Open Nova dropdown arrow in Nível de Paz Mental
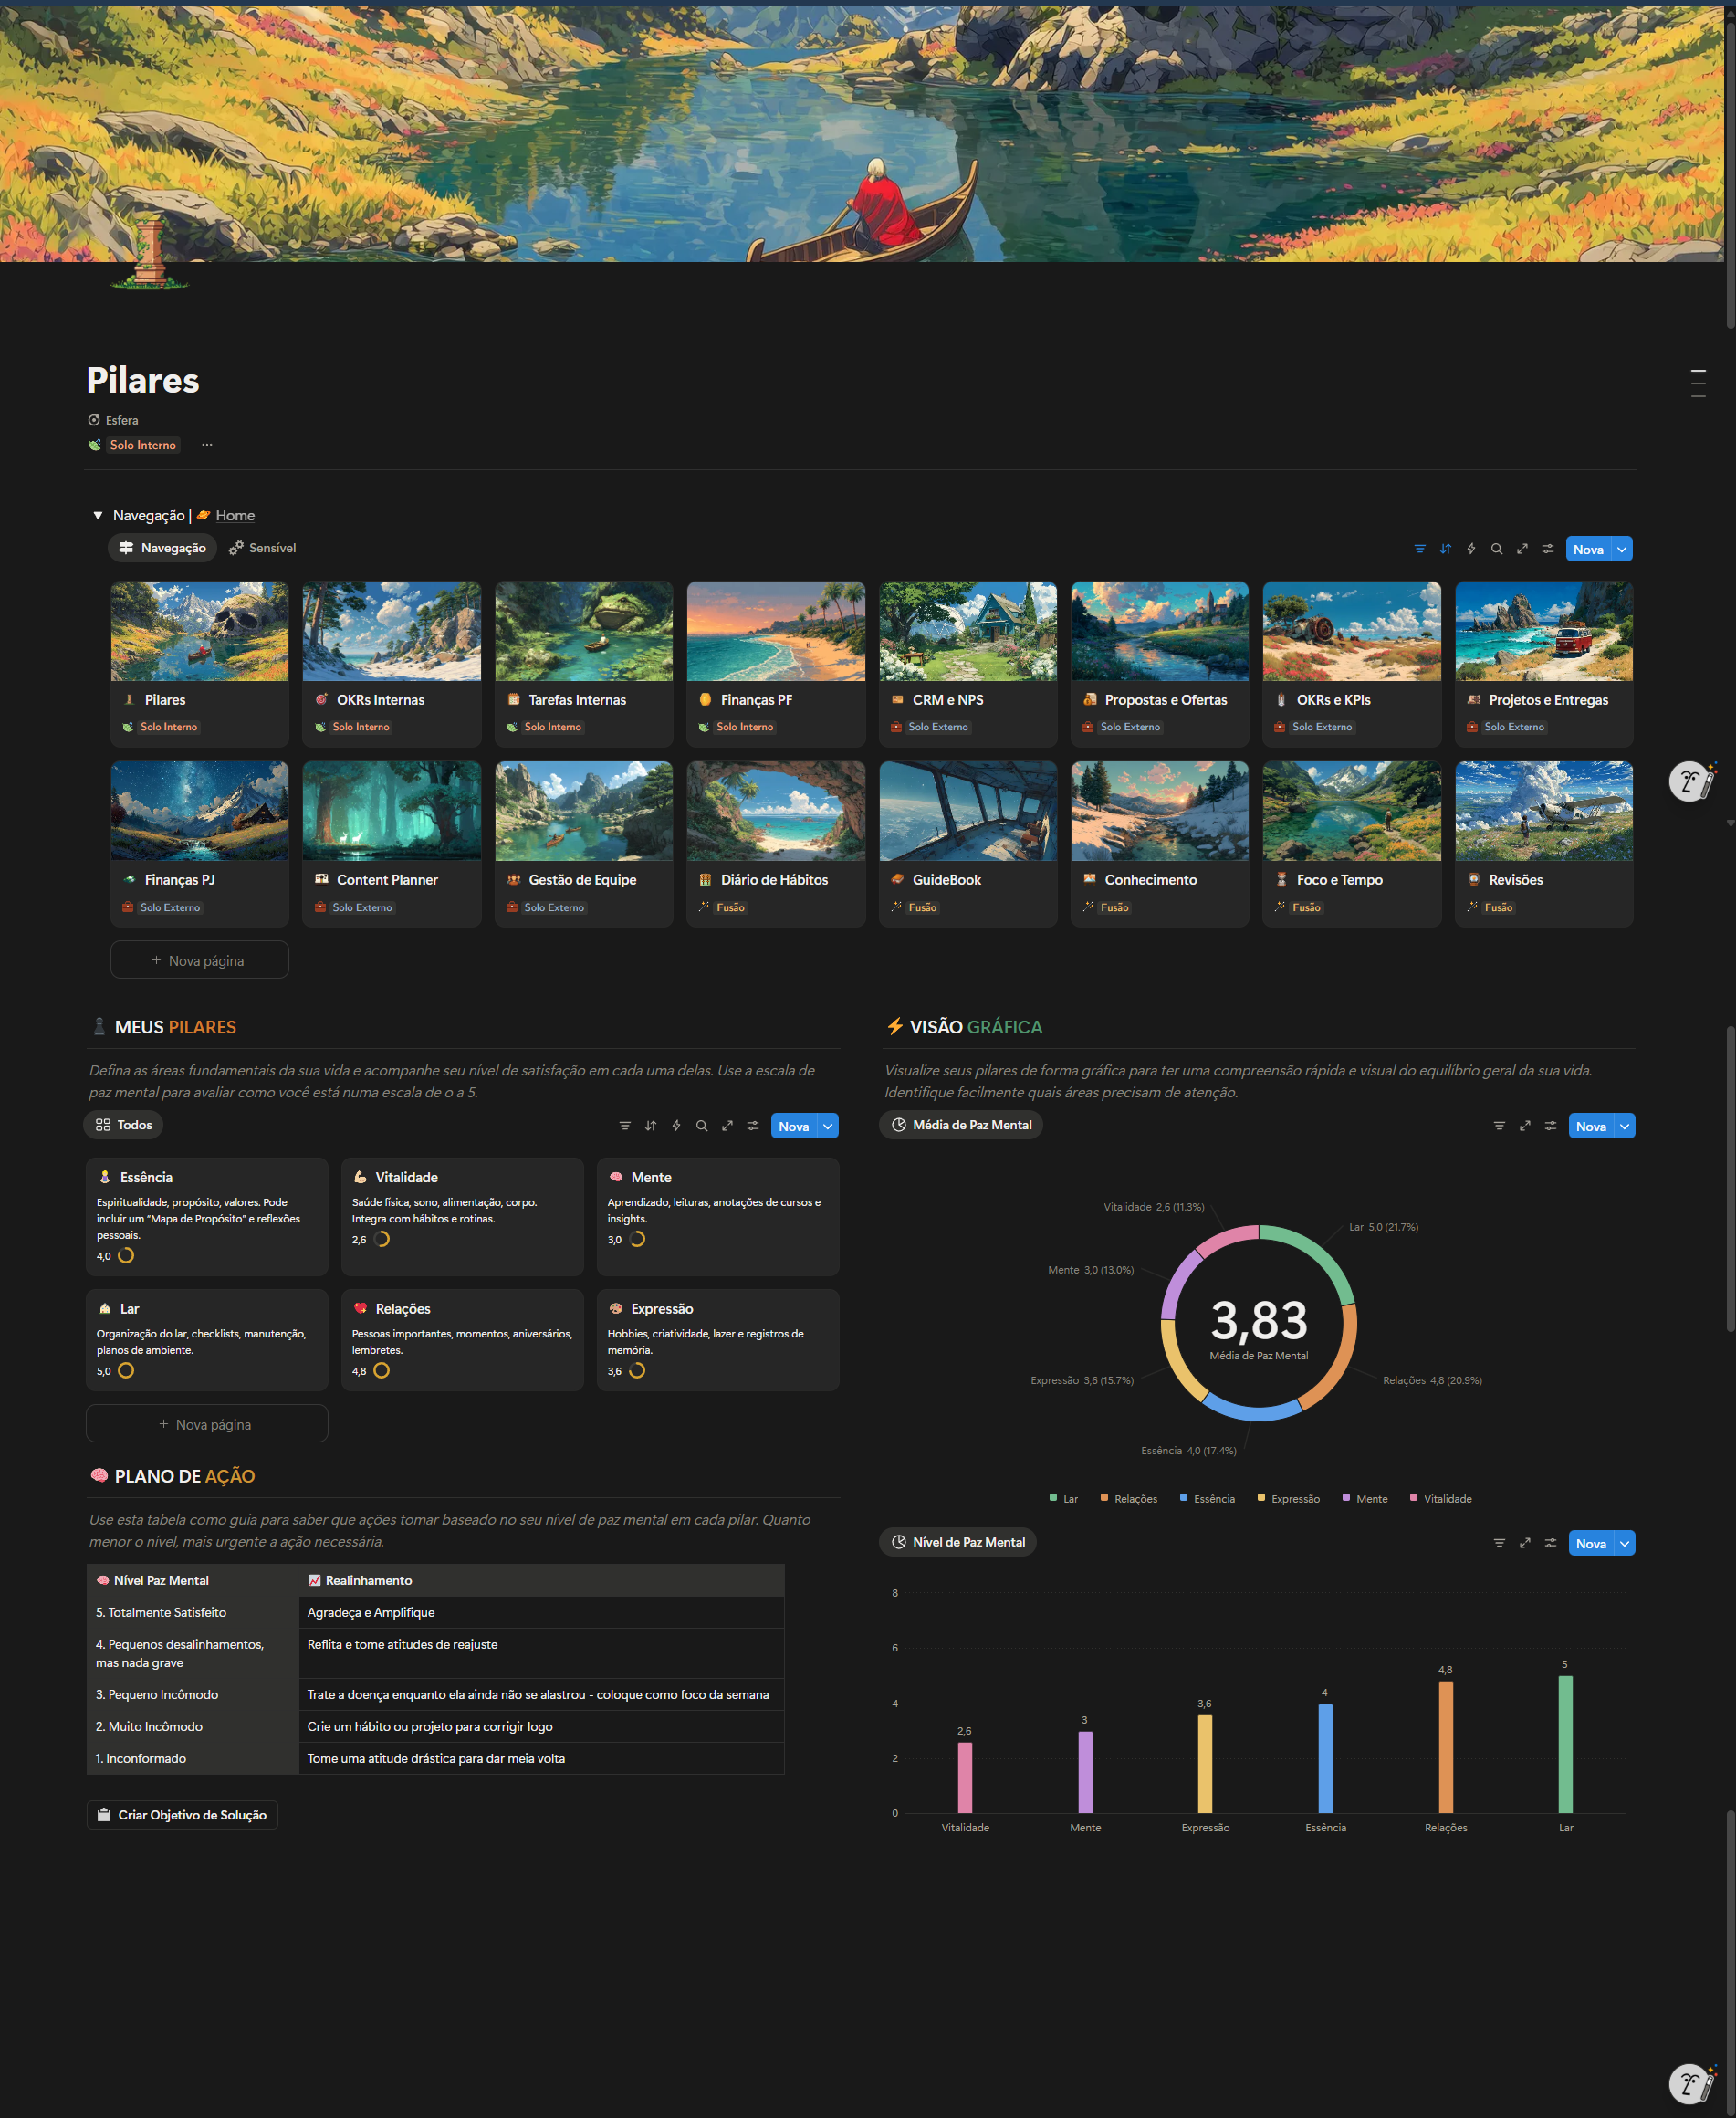The image size is (1736, 2118). (1624, 1543)
